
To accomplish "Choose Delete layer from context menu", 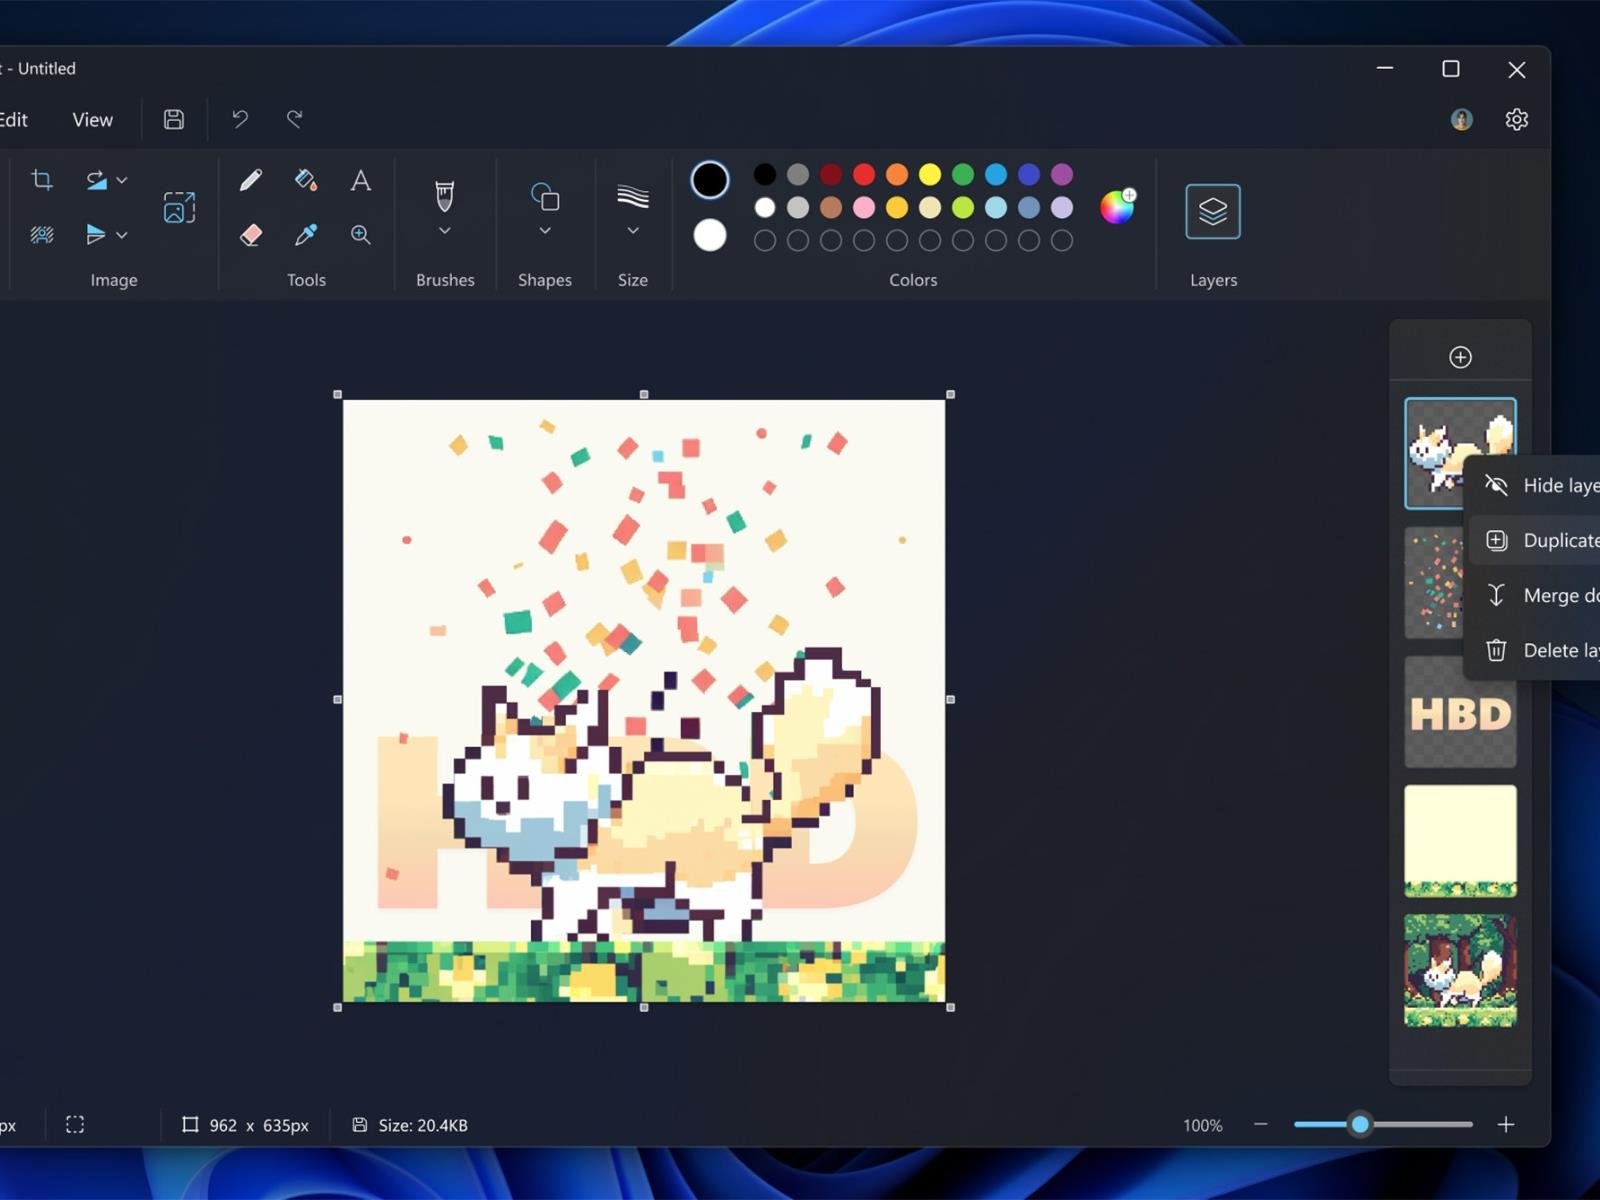I will coord(1534,650).
